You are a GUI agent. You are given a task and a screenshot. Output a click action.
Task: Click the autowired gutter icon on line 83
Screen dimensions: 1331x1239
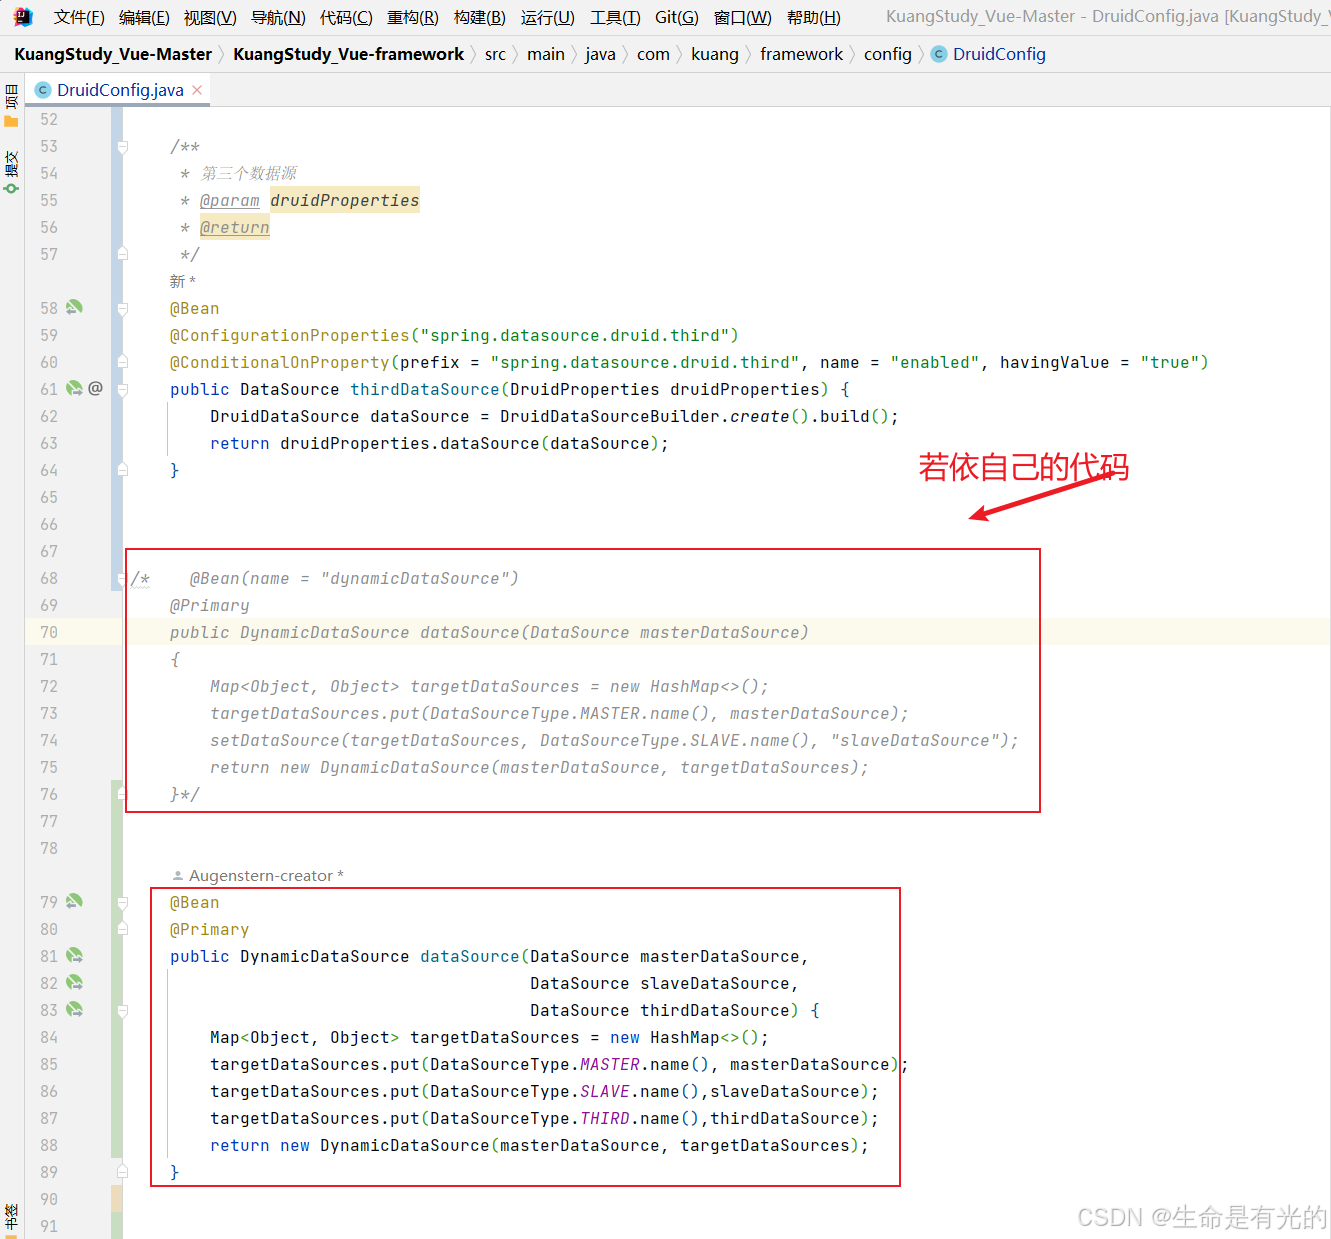tap(74, 1009)
